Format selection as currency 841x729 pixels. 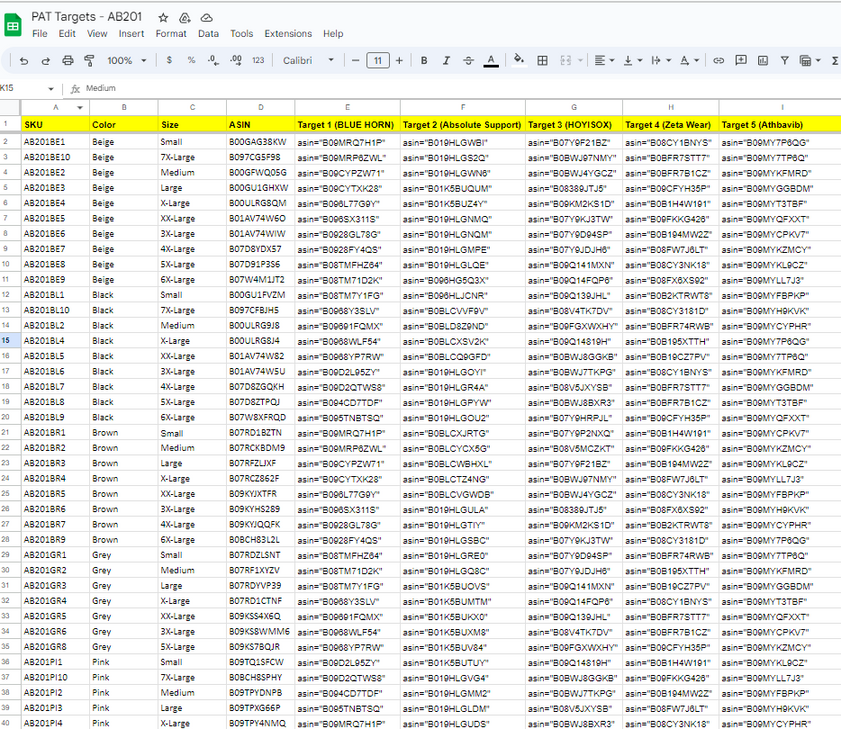169,61
